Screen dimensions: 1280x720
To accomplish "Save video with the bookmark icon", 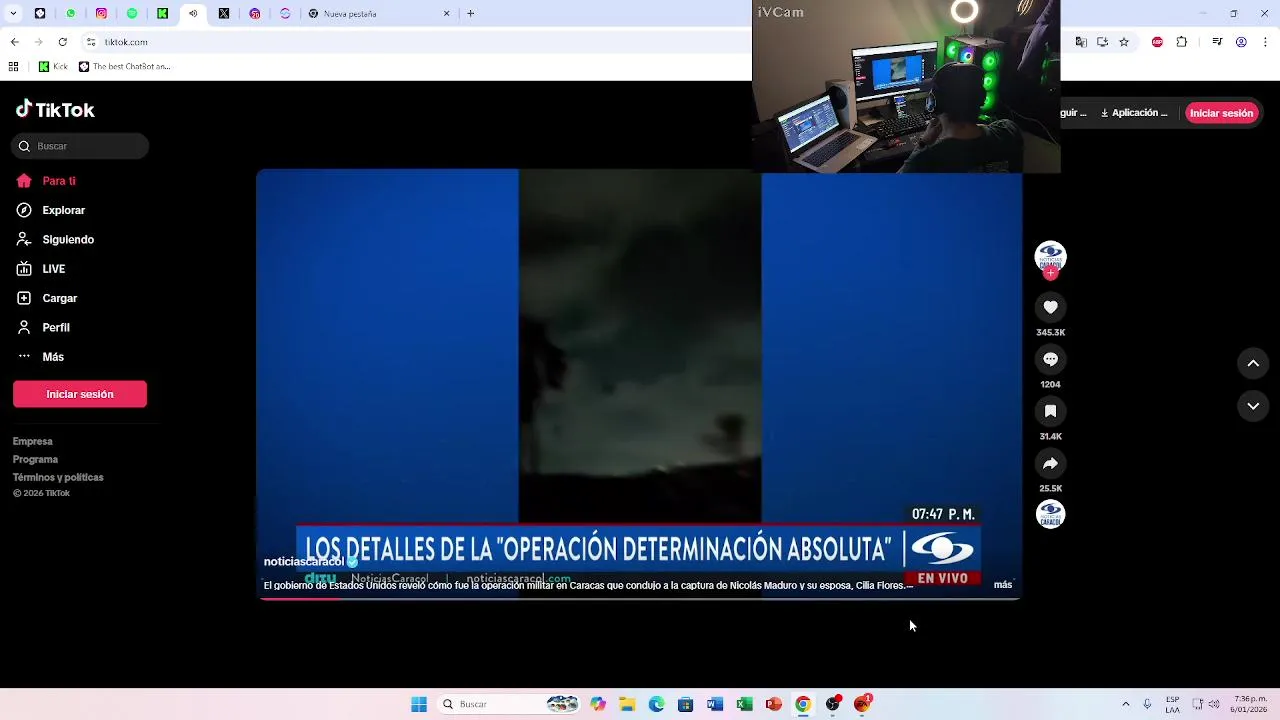I will pyautogui.click(x=1050, y=411).
